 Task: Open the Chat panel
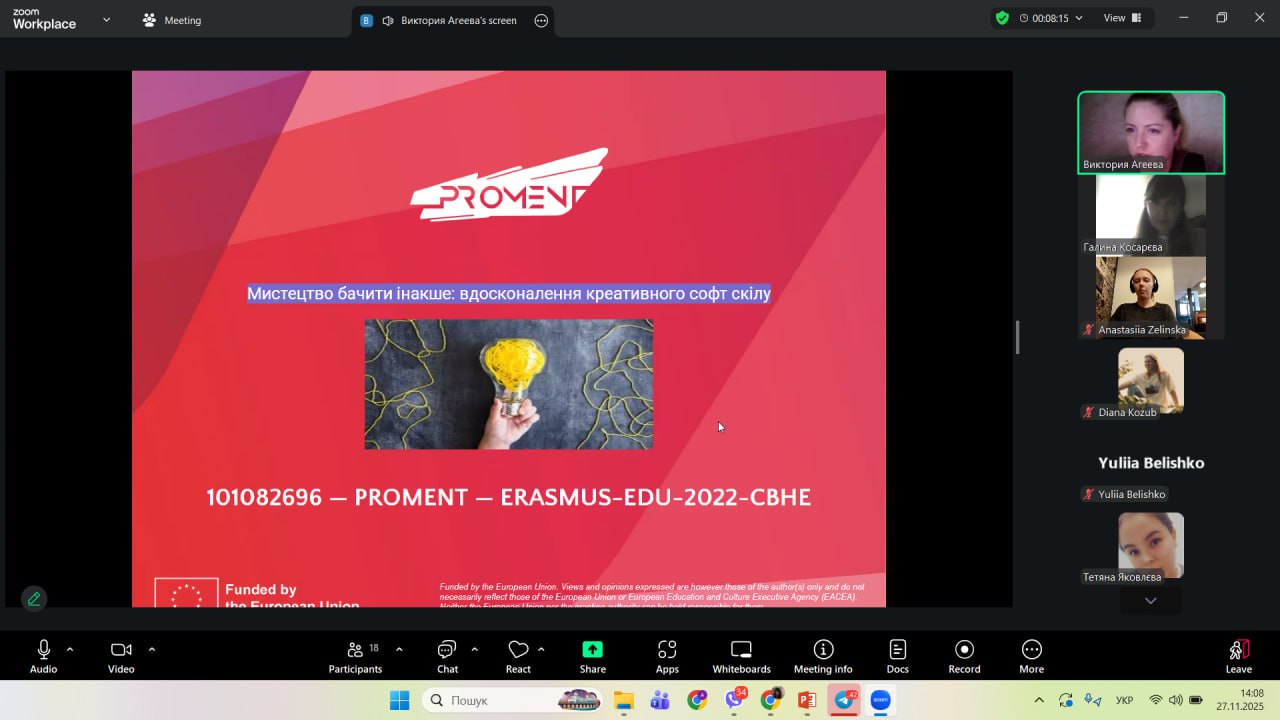[447, 656]
